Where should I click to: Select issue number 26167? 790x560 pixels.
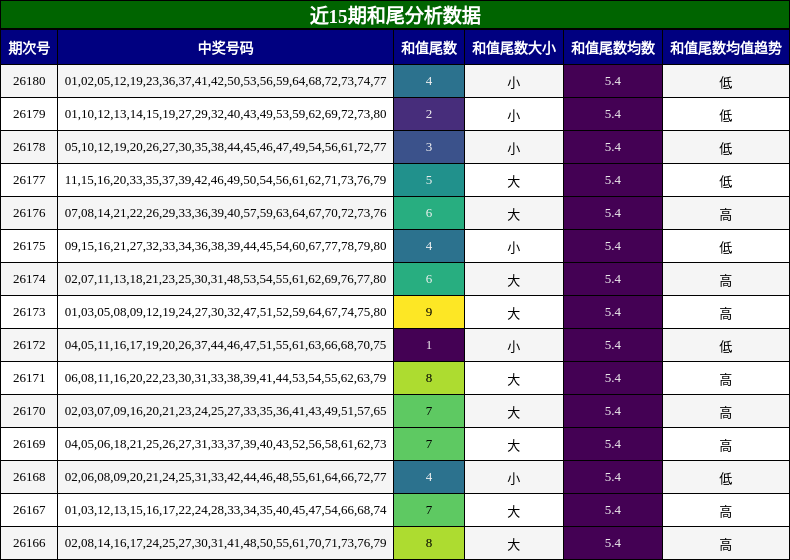[x=29, y=510]
